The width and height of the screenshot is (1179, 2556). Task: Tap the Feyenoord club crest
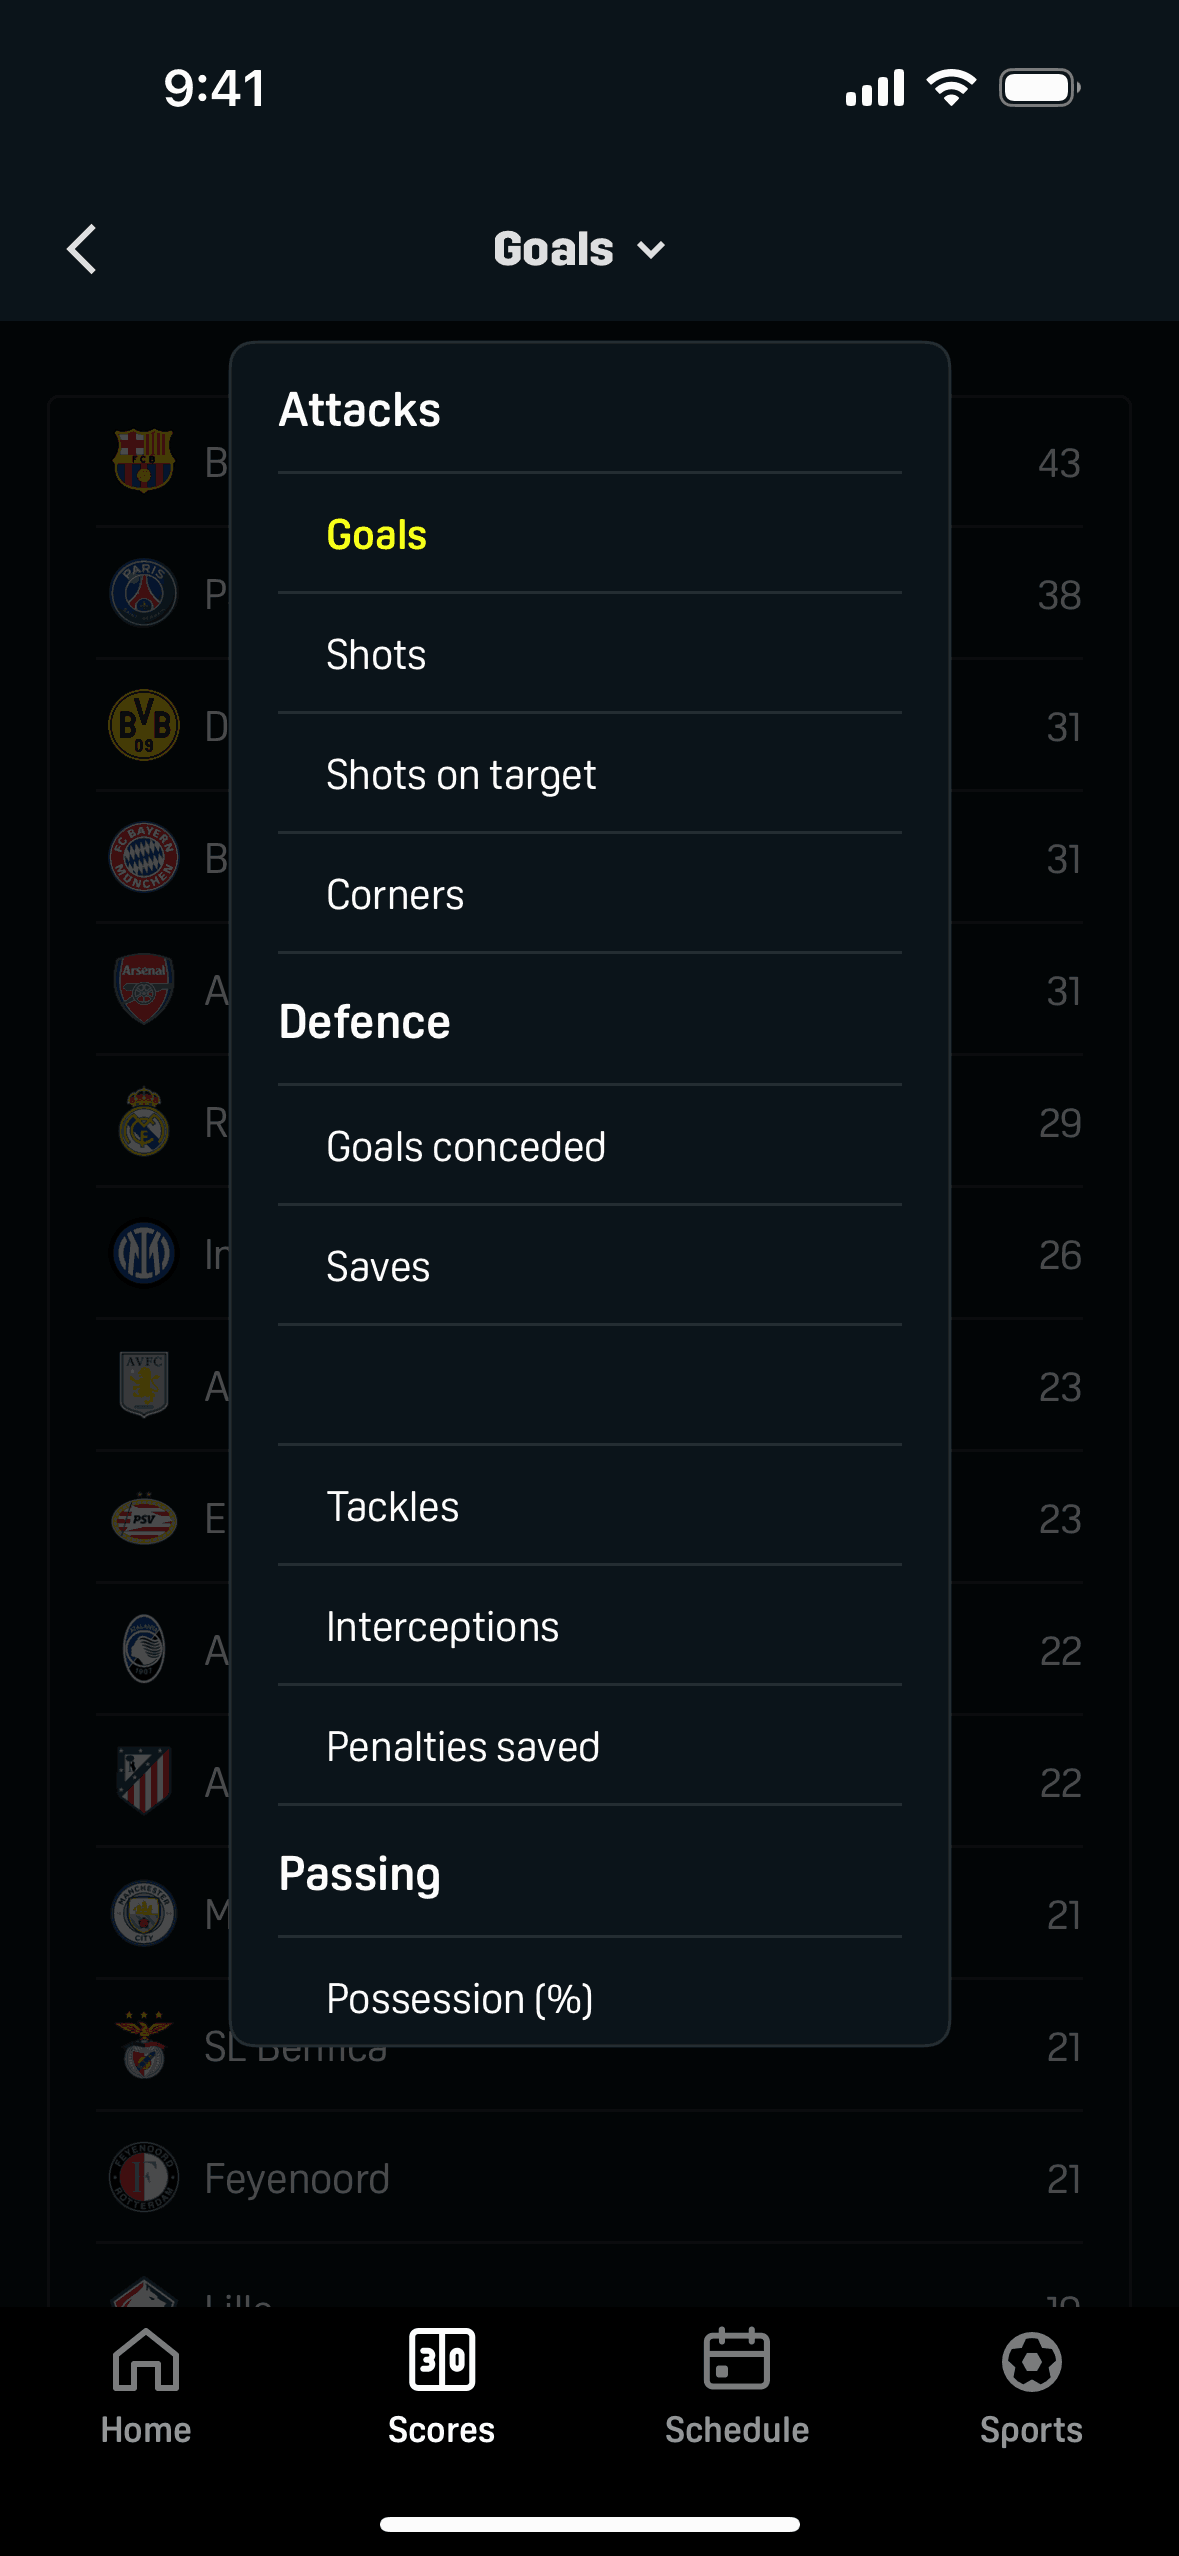point(144,2178)
